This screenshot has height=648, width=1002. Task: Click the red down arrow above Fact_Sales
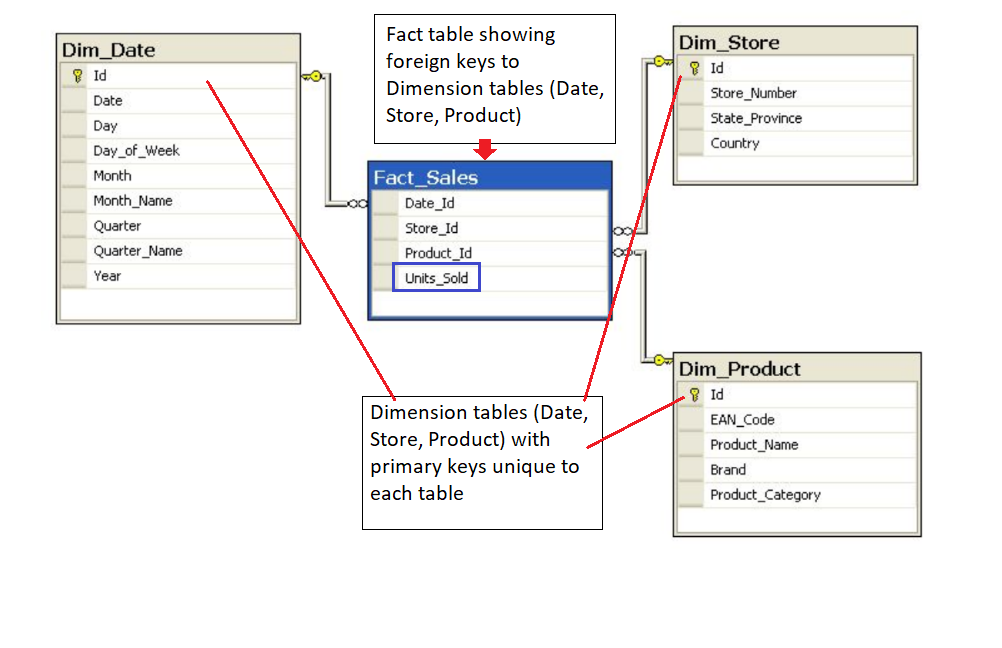[x=485, y=149]
